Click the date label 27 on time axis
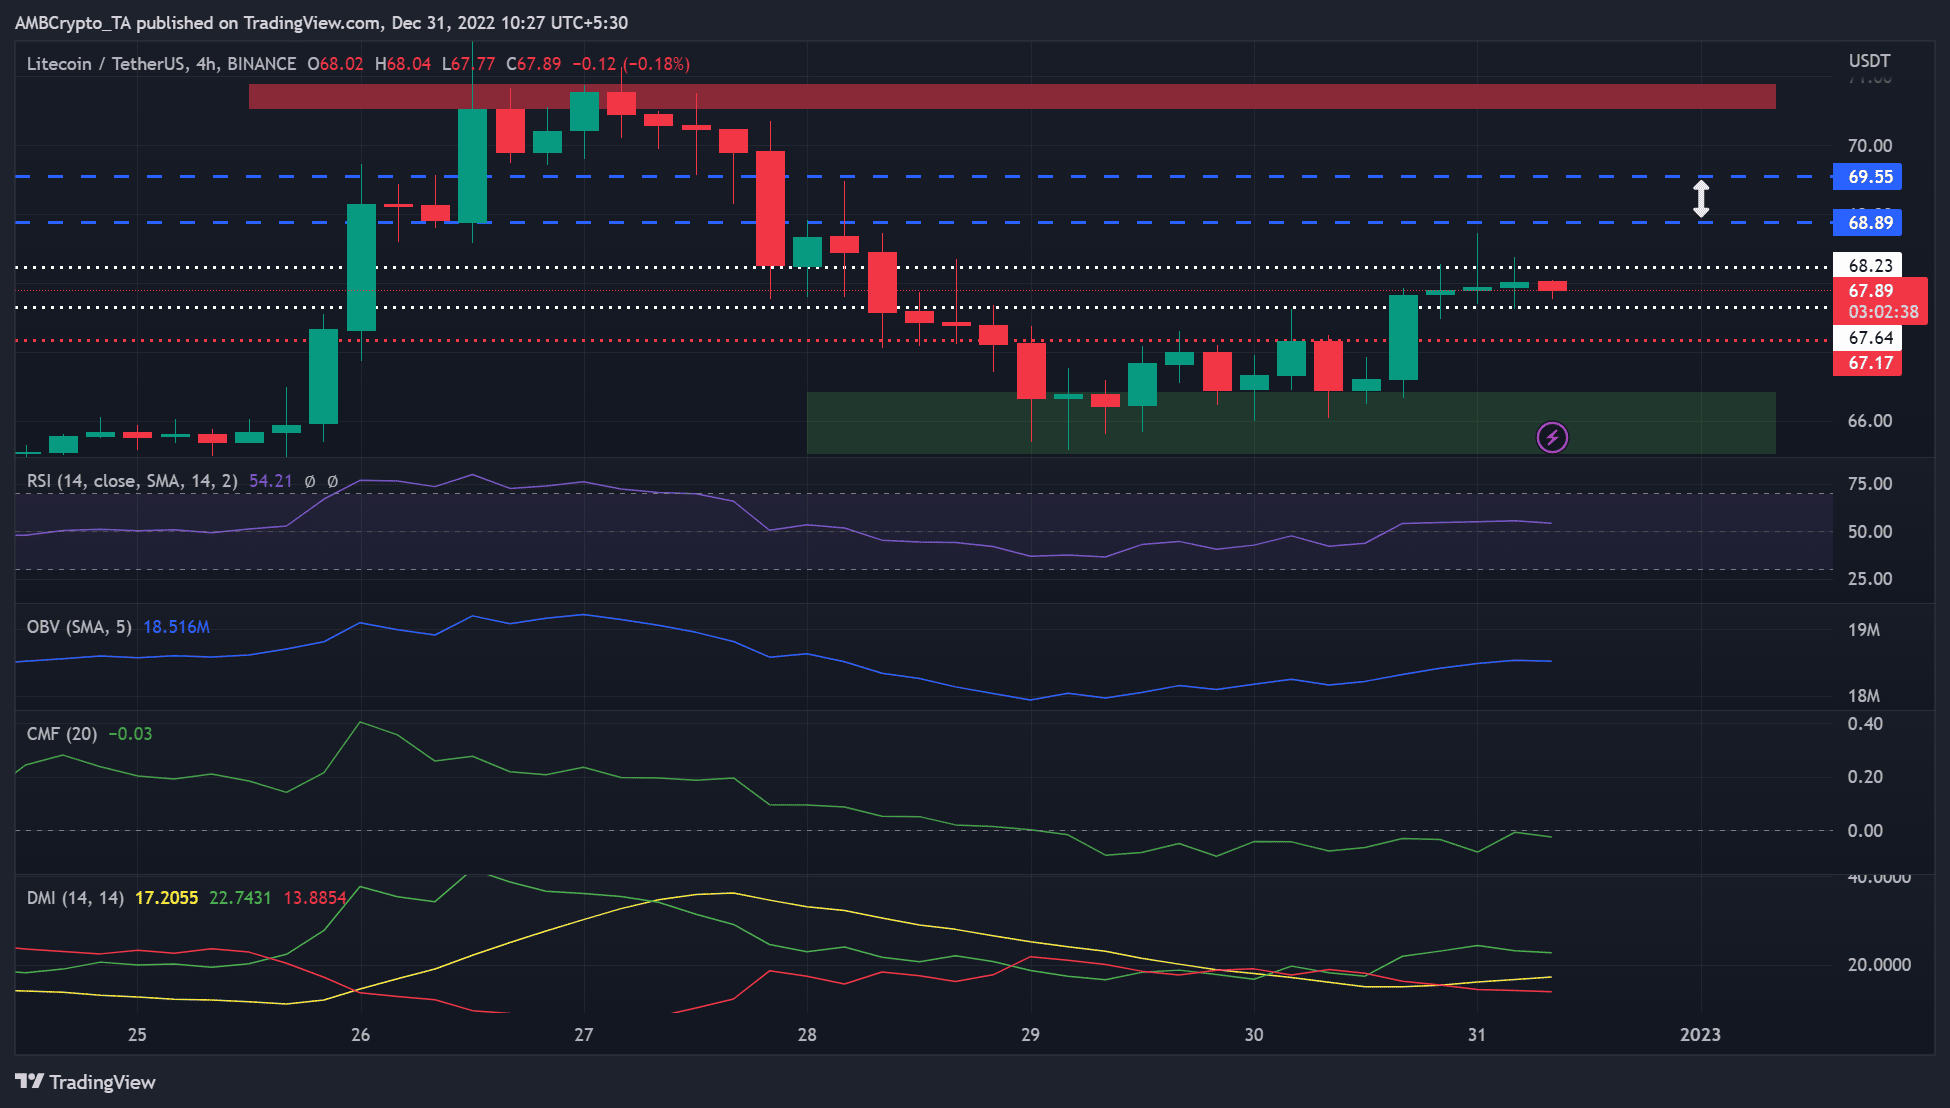The height and width of the screenshot is (1108, 1950). [584, 1035]
